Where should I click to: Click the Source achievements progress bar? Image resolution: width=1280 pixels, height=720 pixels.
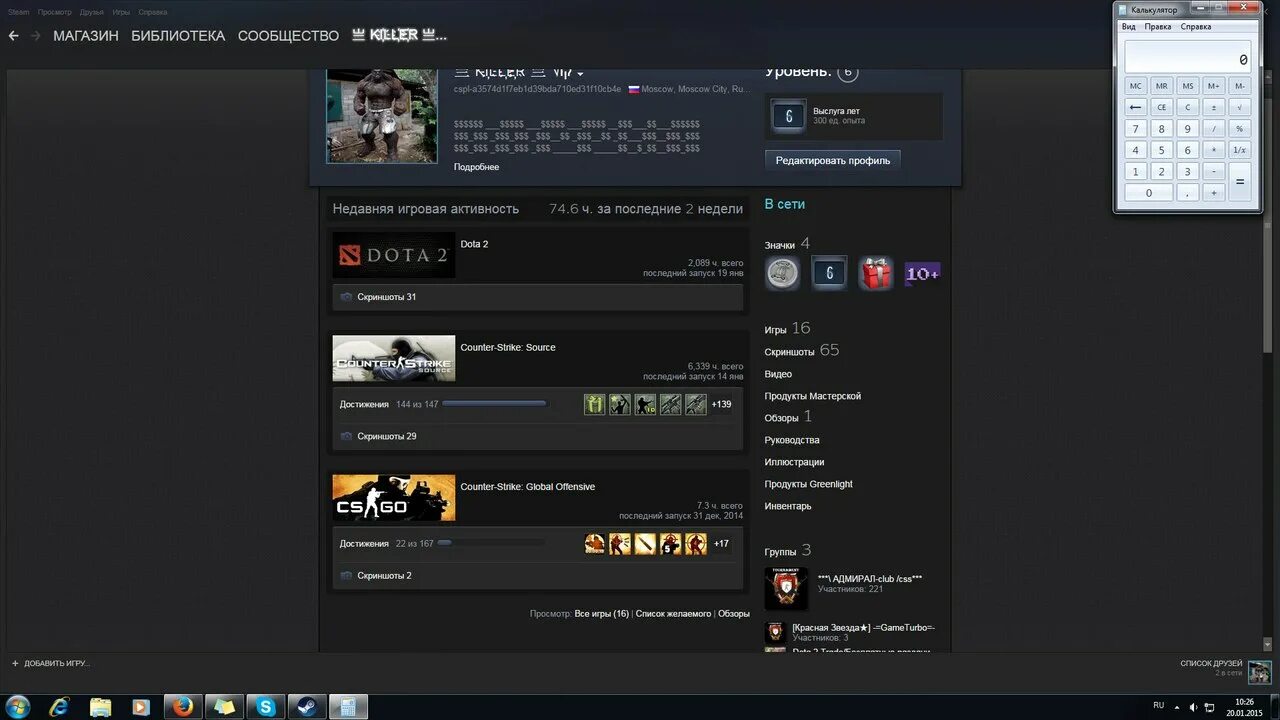tap(494, 404)
